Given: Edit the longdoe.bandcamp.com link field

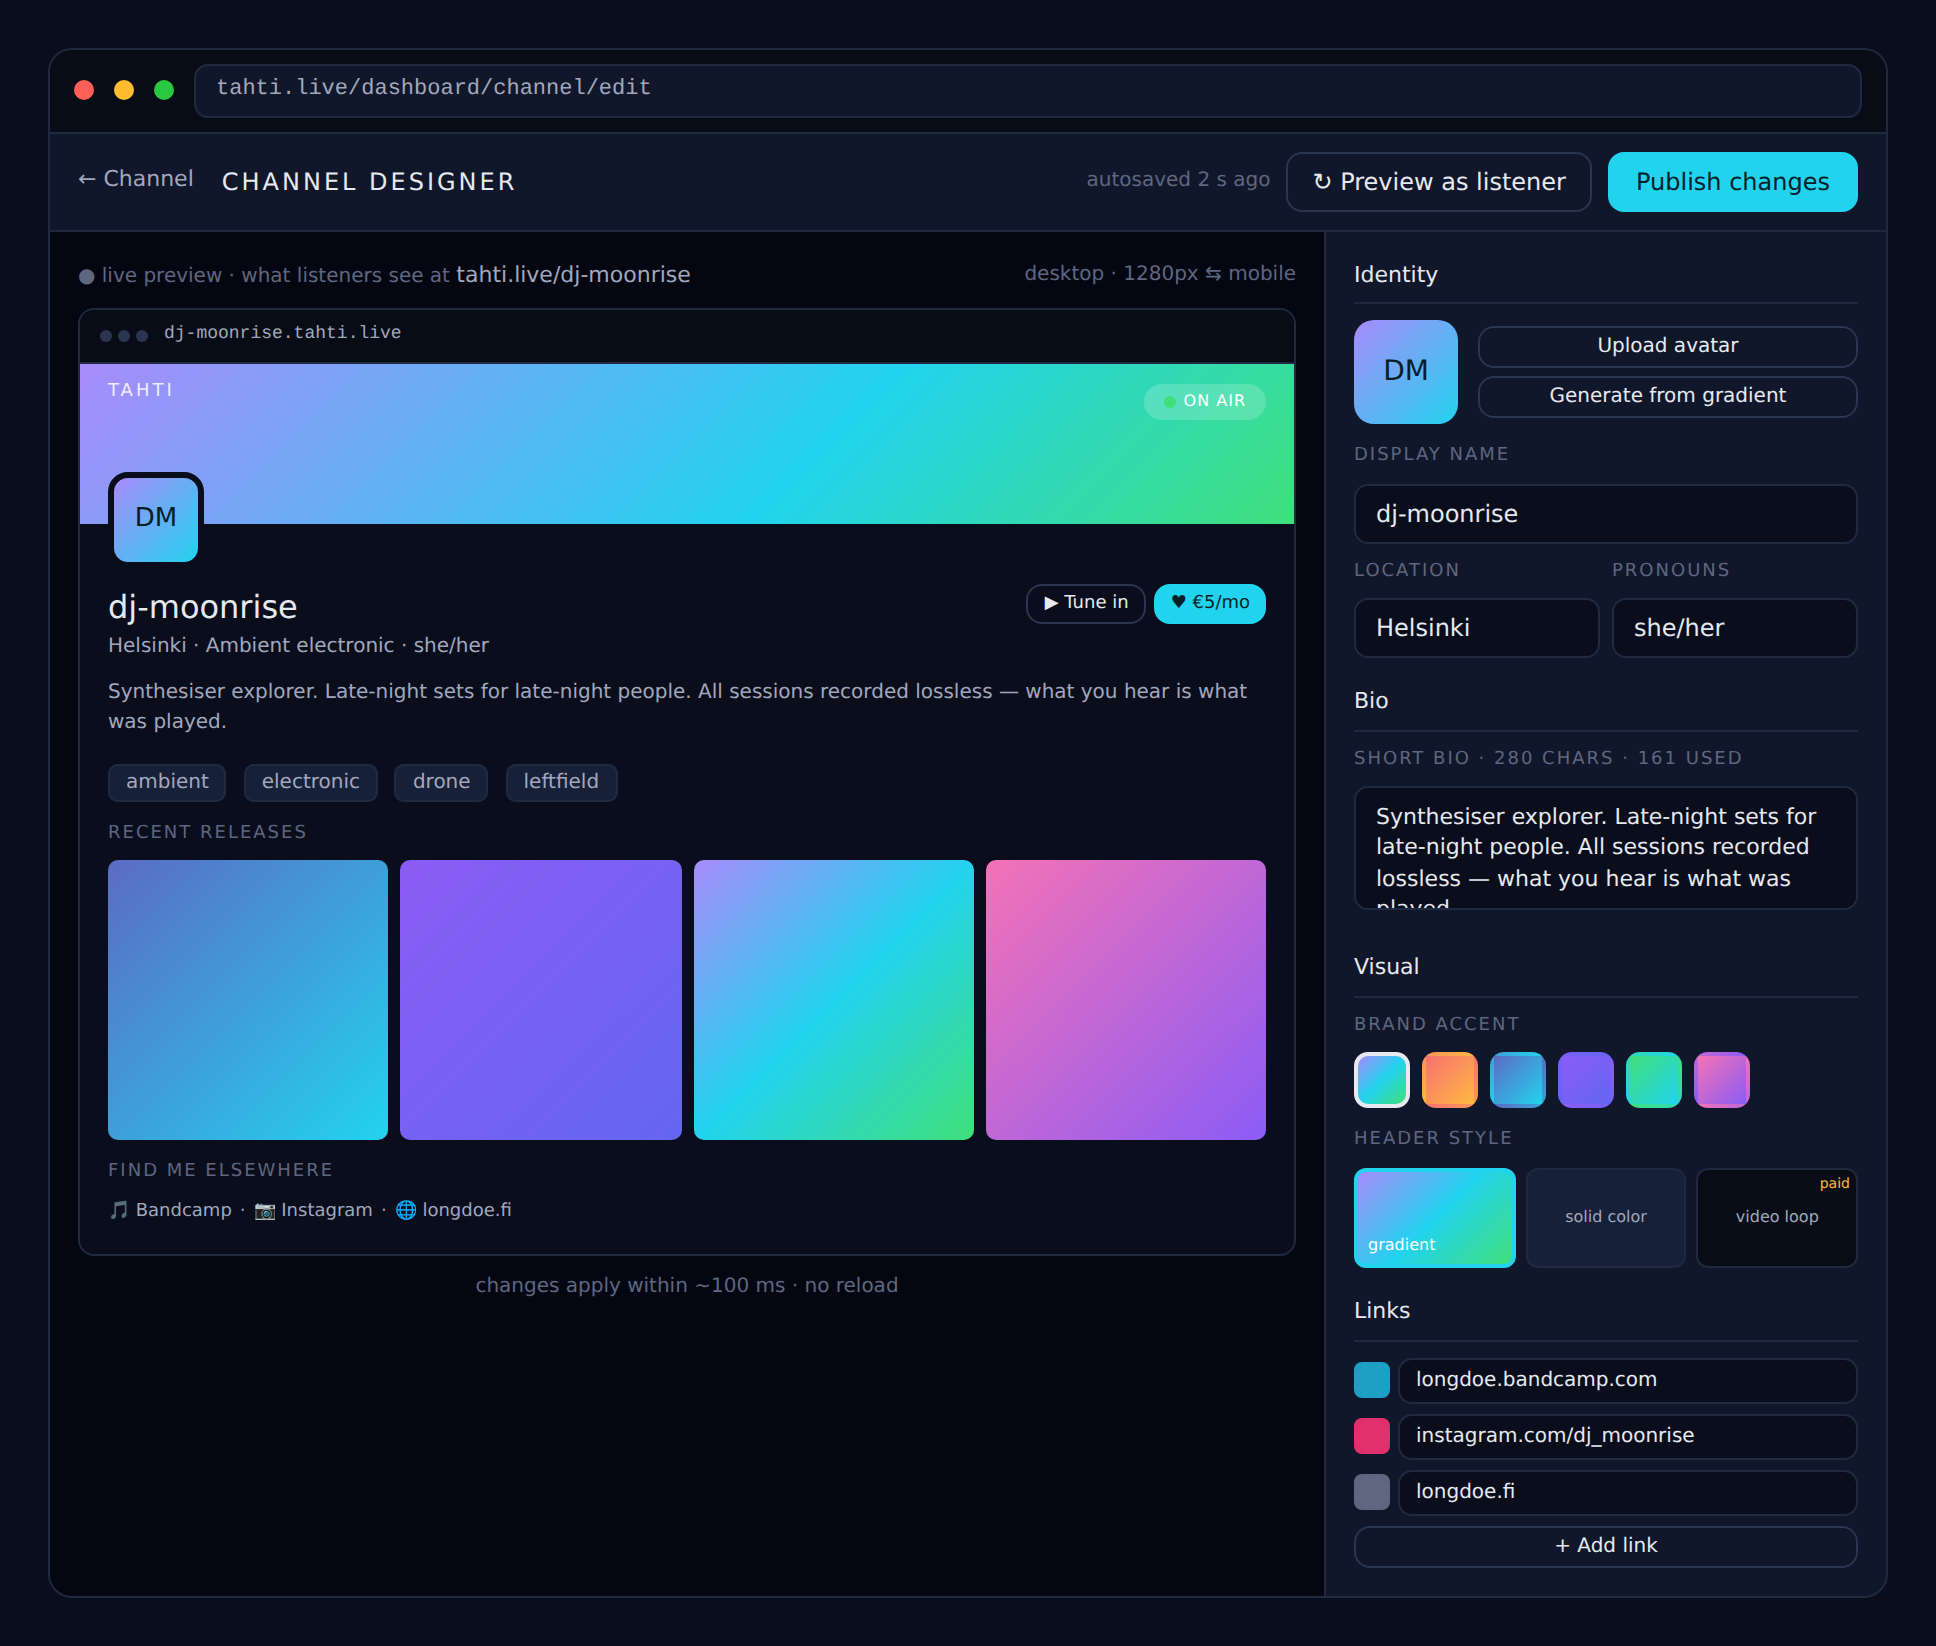Looking at the screenshot, I should [x=1627, y=1380].
